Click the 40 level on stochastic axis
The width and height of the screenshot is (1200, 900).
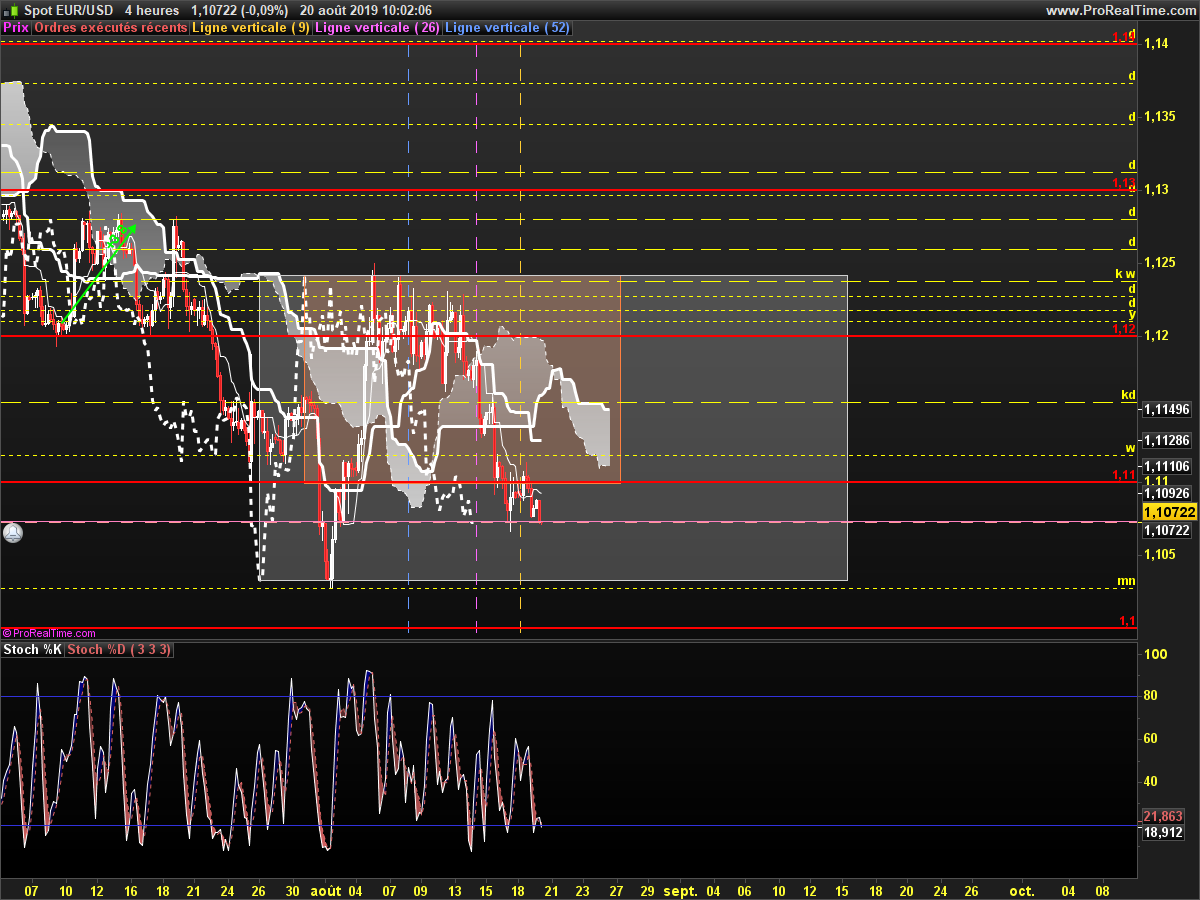pyautogui.click(x=1153, y=782)
